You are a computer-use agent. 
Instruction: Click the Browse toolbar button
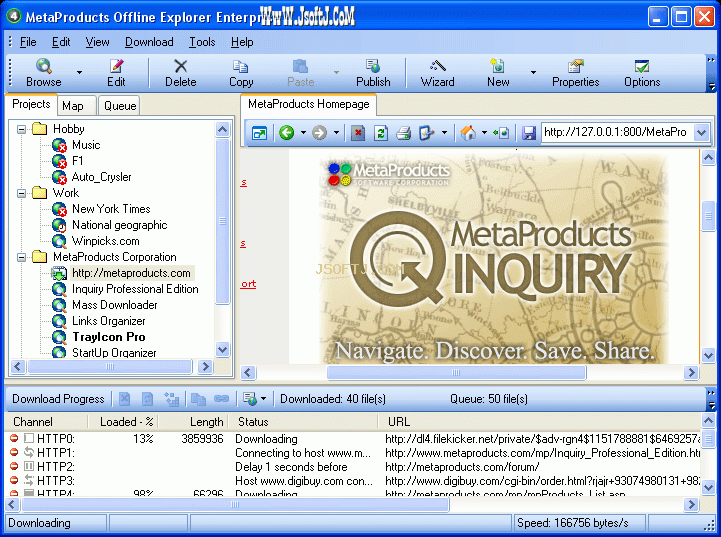[44, 73]
